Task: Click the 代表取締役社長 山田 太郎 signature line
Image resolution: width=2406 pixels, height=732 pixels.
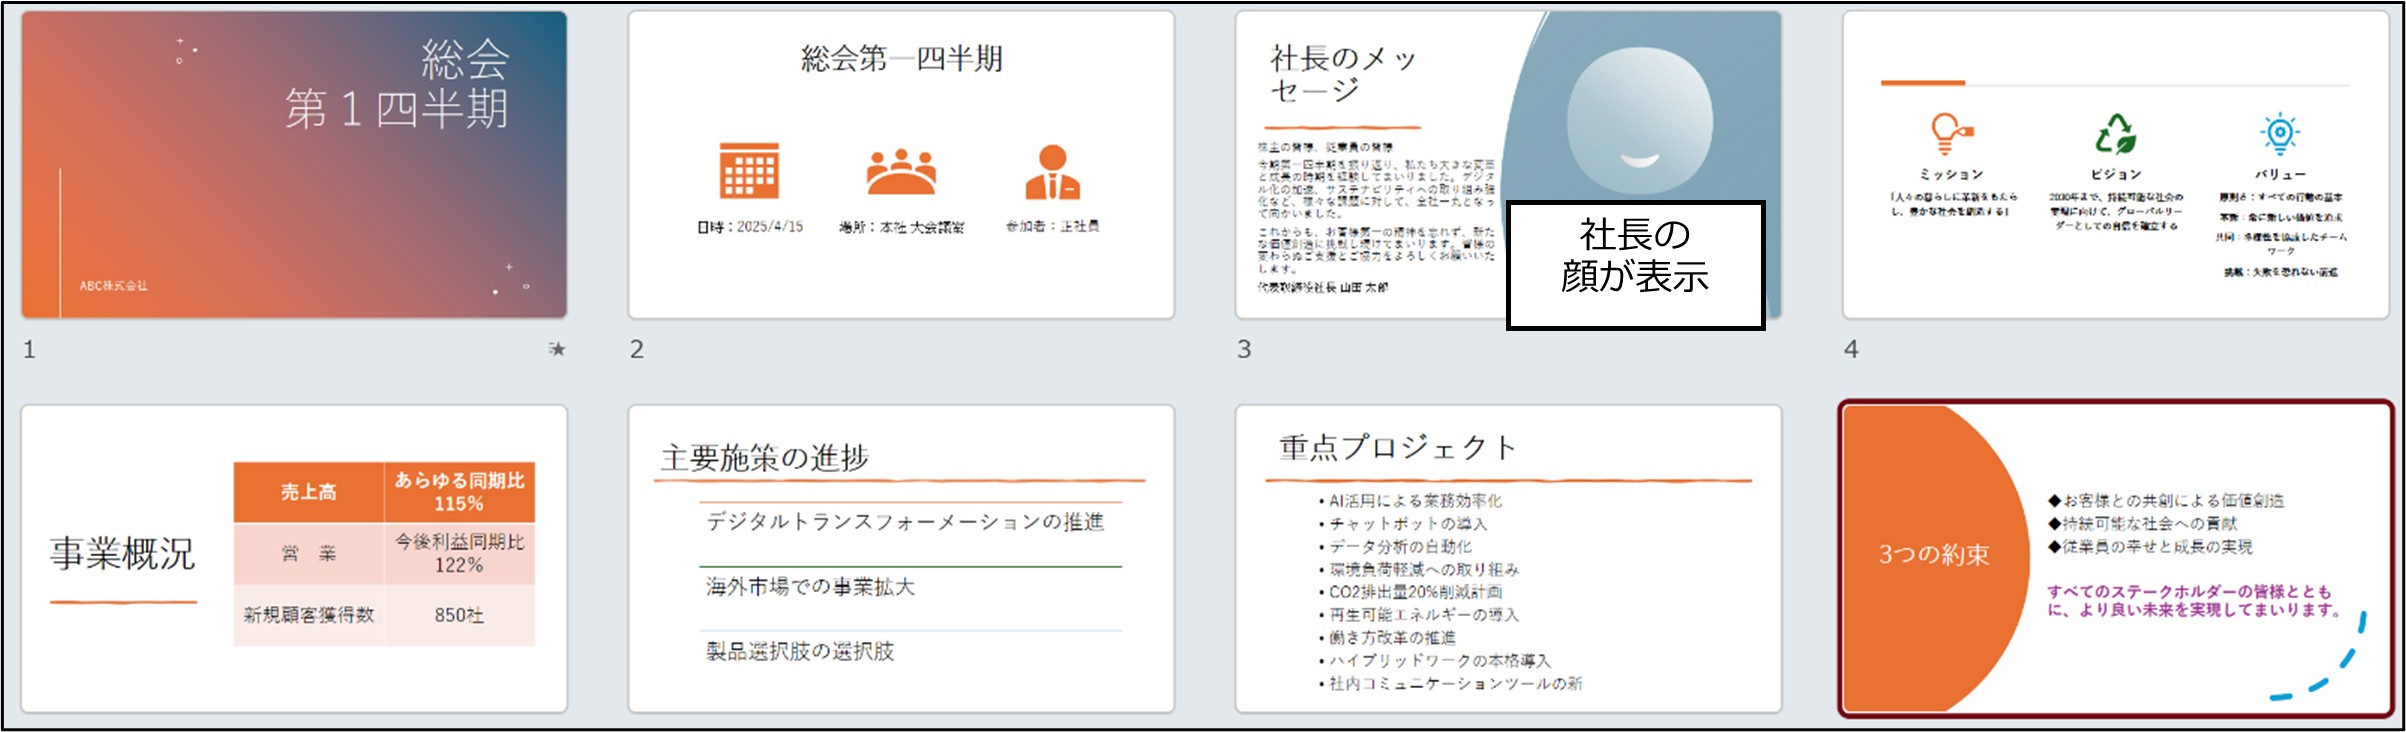Action: [x=1323, y=287]
